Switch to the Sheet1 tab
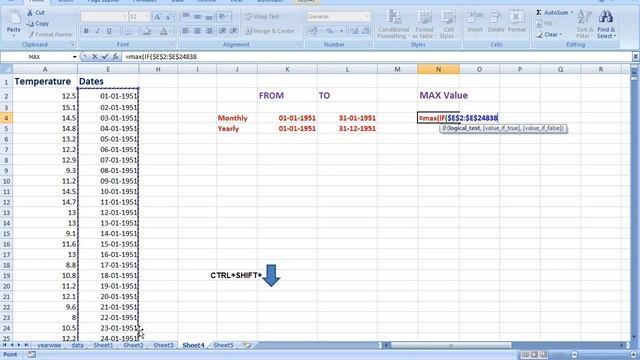 point(103,345)
